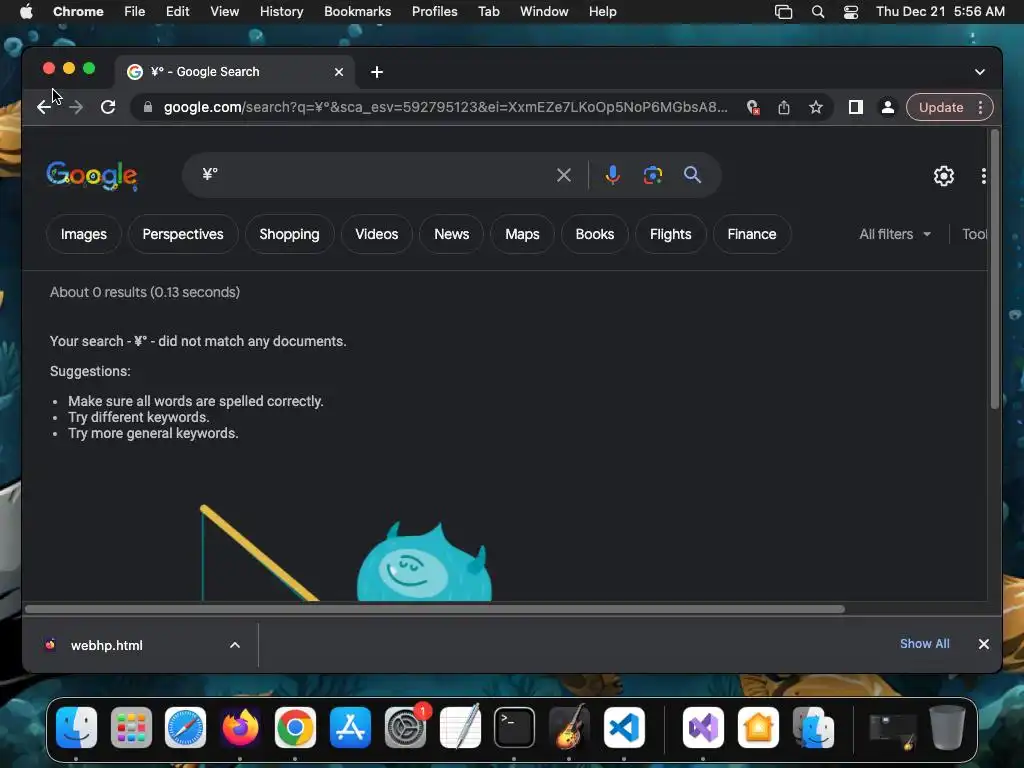
Task: Open System Settings from the Dock
Action: click(x=405, y=728)
